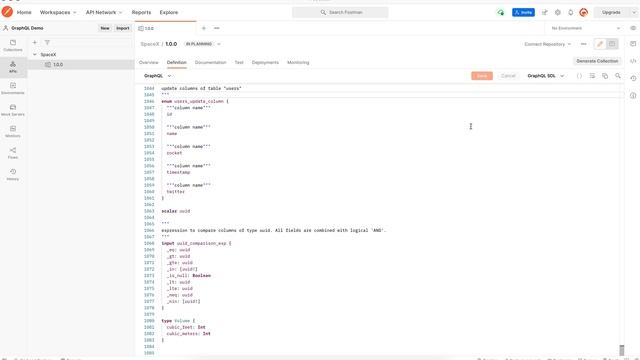Select the APIs sidebar icon

click(13, 67)
